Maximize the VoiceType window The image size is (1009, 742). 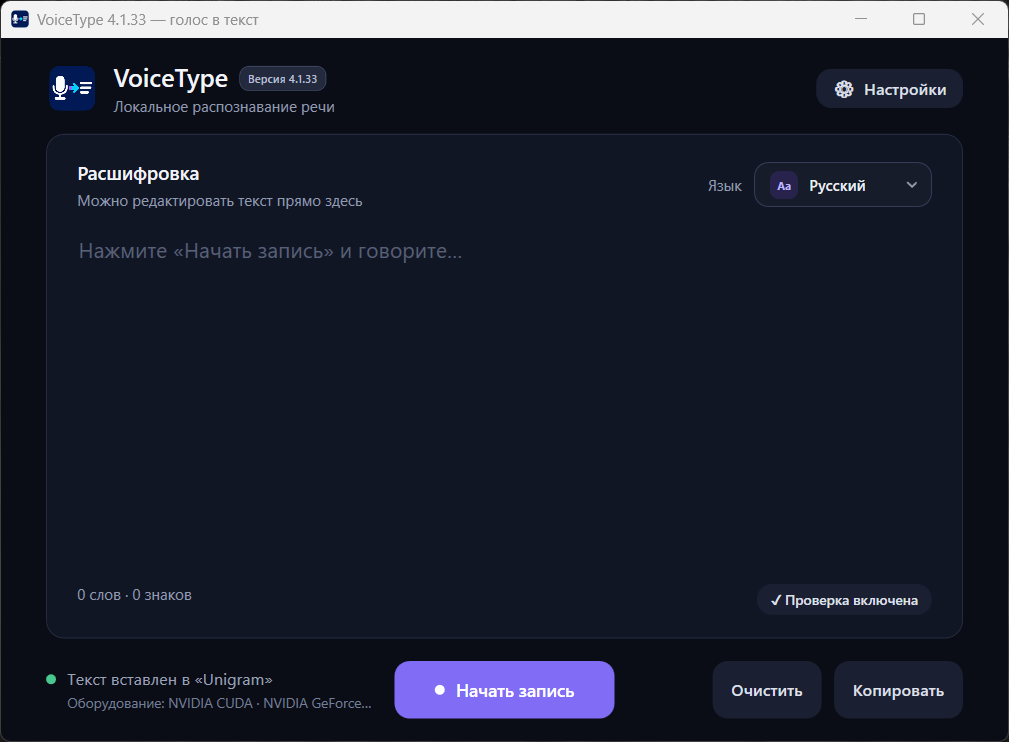coord(919,19)
